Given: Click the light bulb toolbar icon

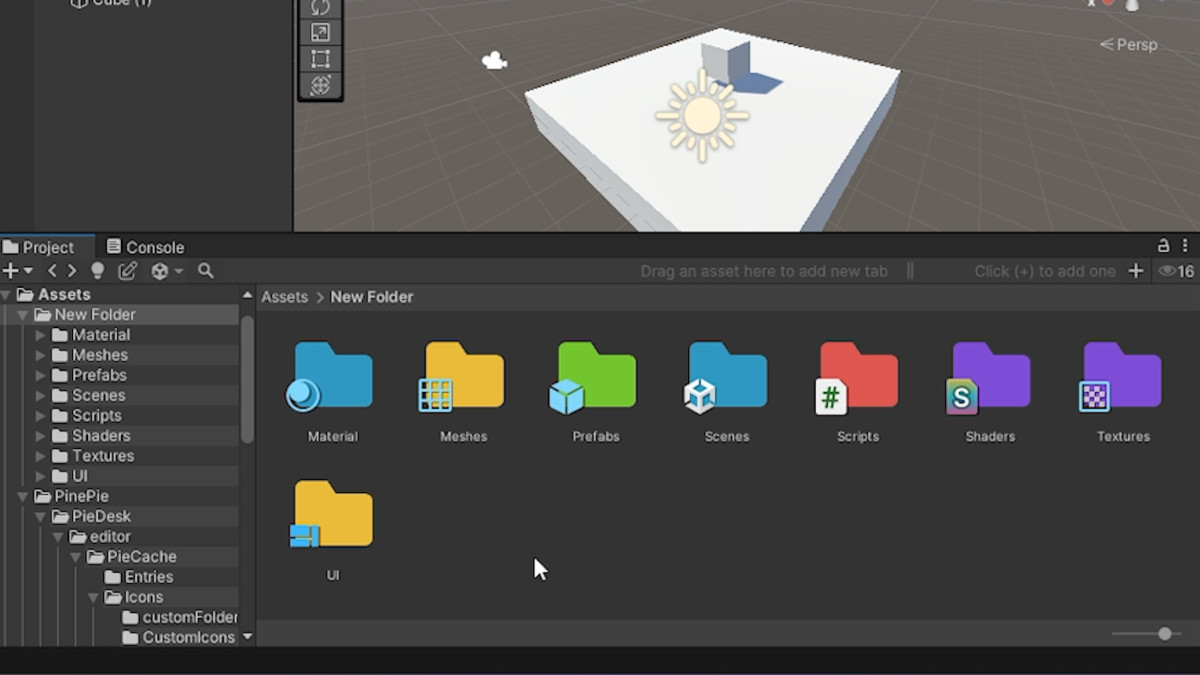Looking at the screenshot, I should point(97,271).
